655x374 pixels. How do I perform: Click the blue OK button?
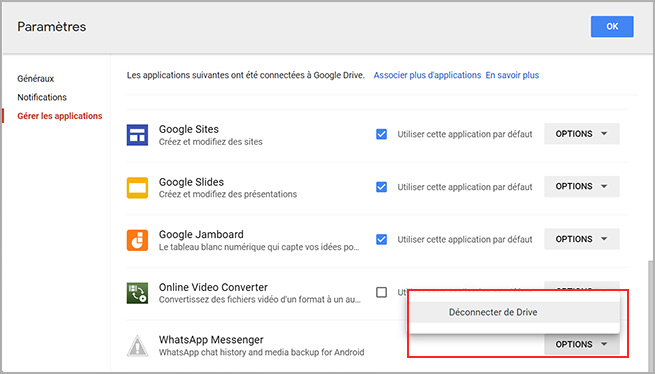pyautogui.click(x=612, y=26)
